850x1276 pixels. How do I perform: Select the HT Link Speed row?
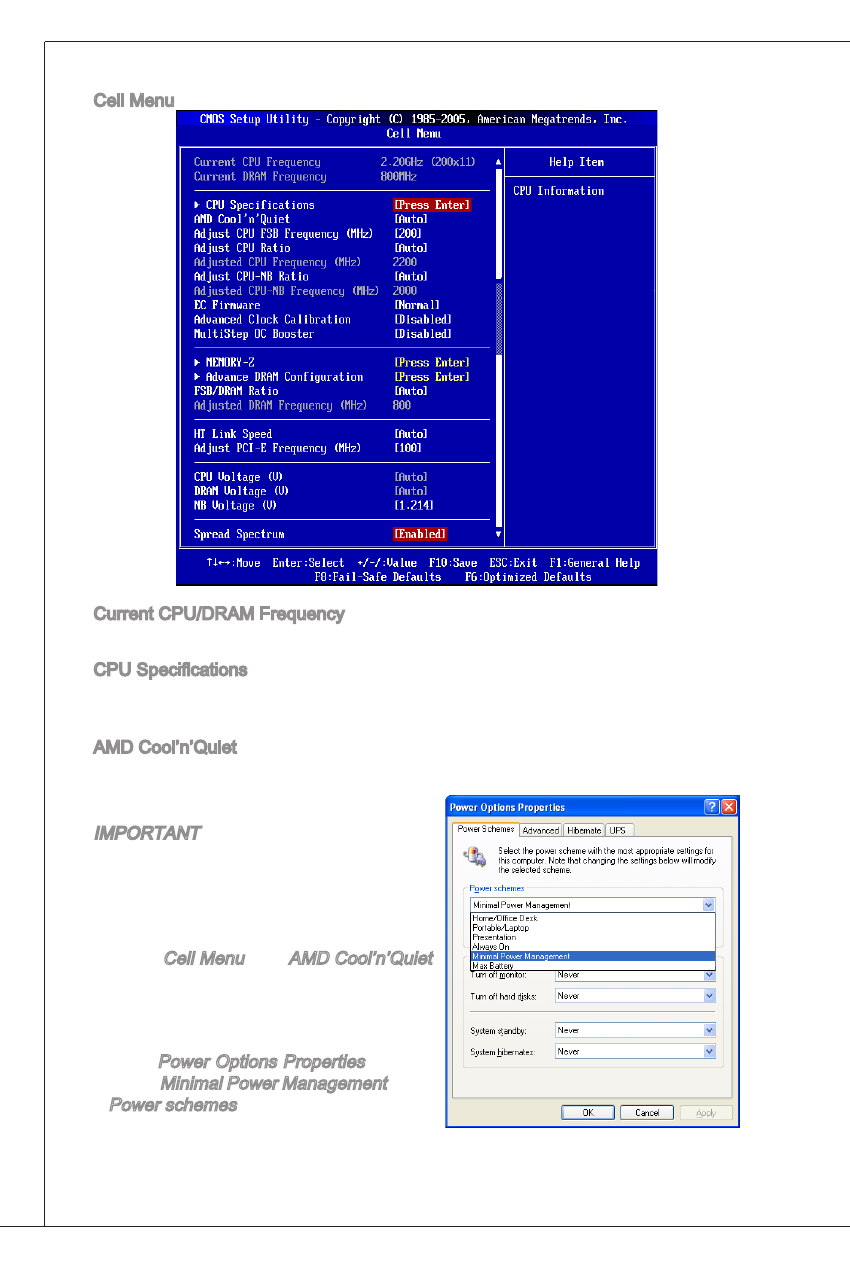pos(311,434)
